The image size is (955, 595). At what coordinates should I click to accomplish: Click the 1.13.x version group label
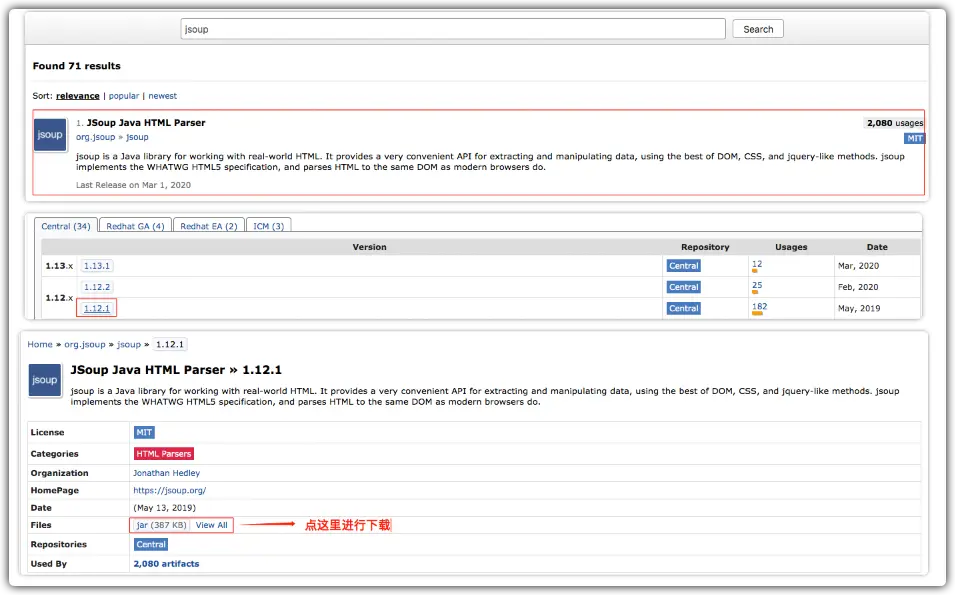point(58,266)
